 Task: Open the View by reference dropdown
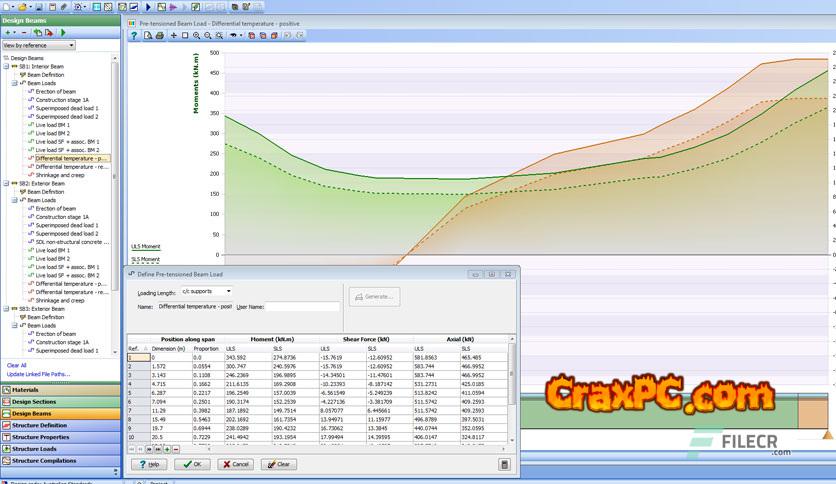pyautogui.click(x=39, y=45)
